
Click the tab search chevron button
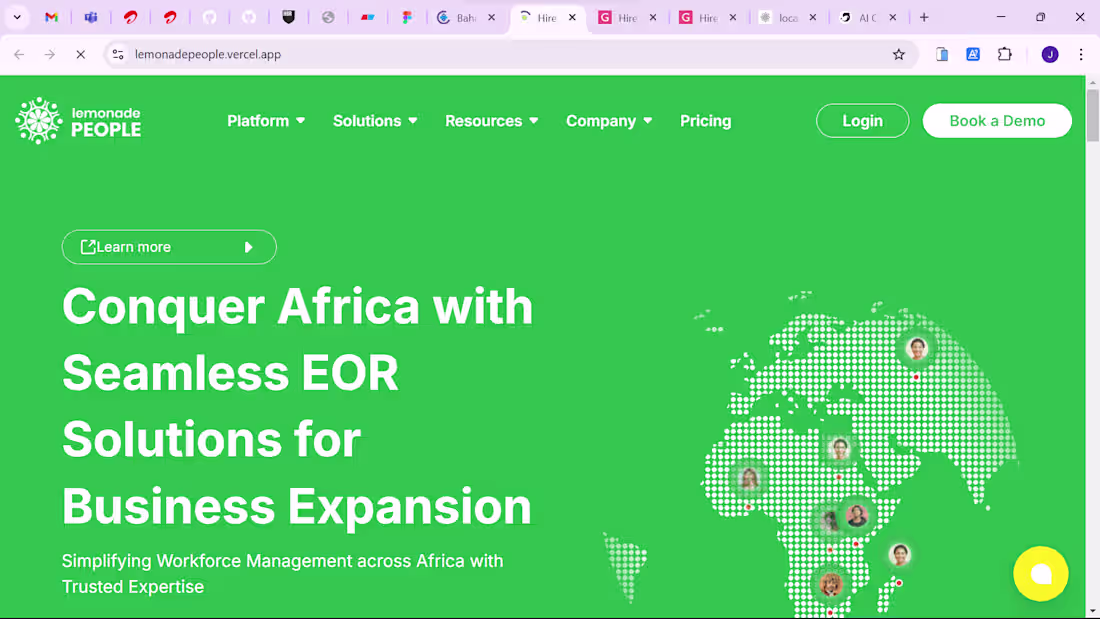coord(17,18)
